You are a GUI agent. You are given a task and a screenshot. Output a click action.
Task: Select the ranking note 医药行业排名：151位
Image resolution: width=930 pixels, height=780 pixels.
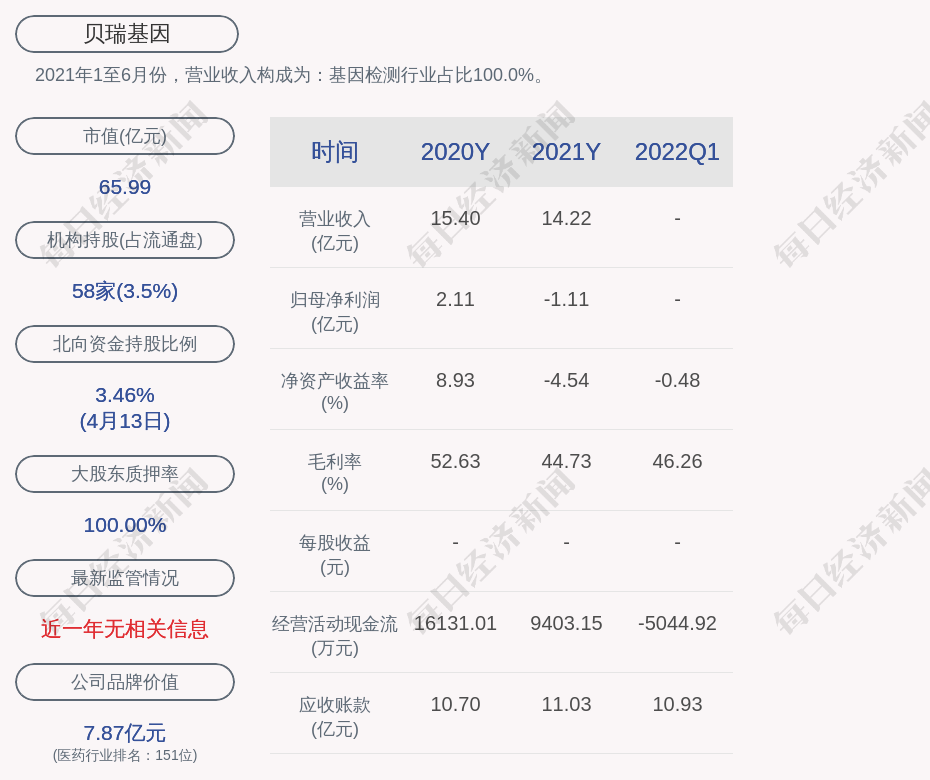125,755
